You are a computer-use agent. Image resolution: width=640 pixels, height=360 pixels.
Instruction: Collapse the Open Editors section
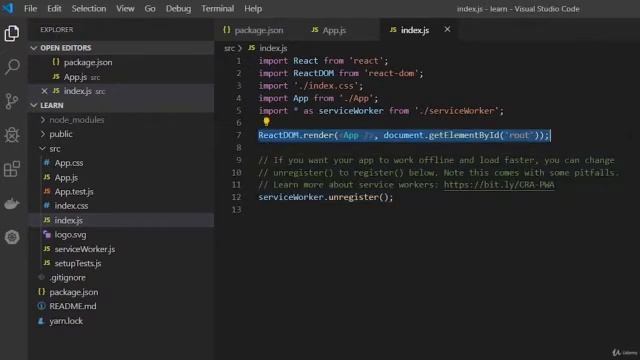pyautogui.click(x=121, y=48)
